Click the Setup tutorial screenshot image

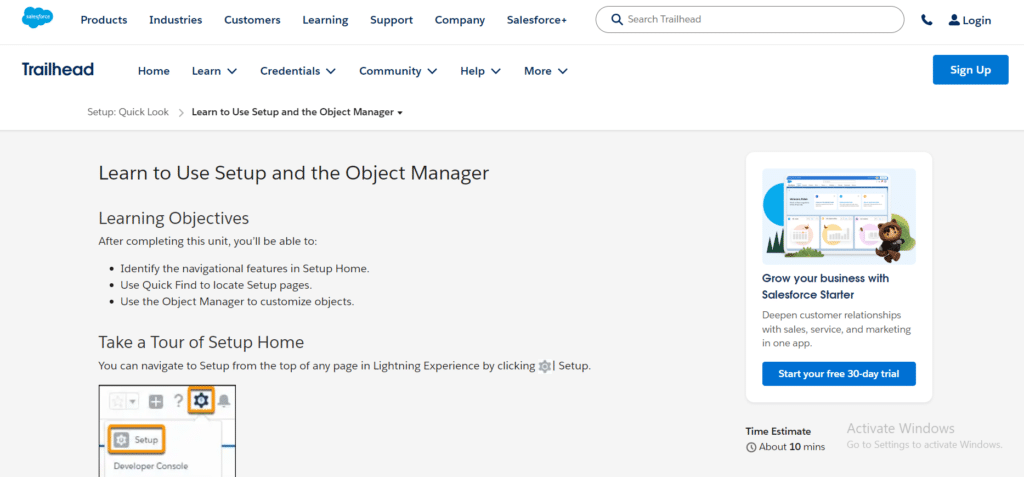tap(167, 431)
